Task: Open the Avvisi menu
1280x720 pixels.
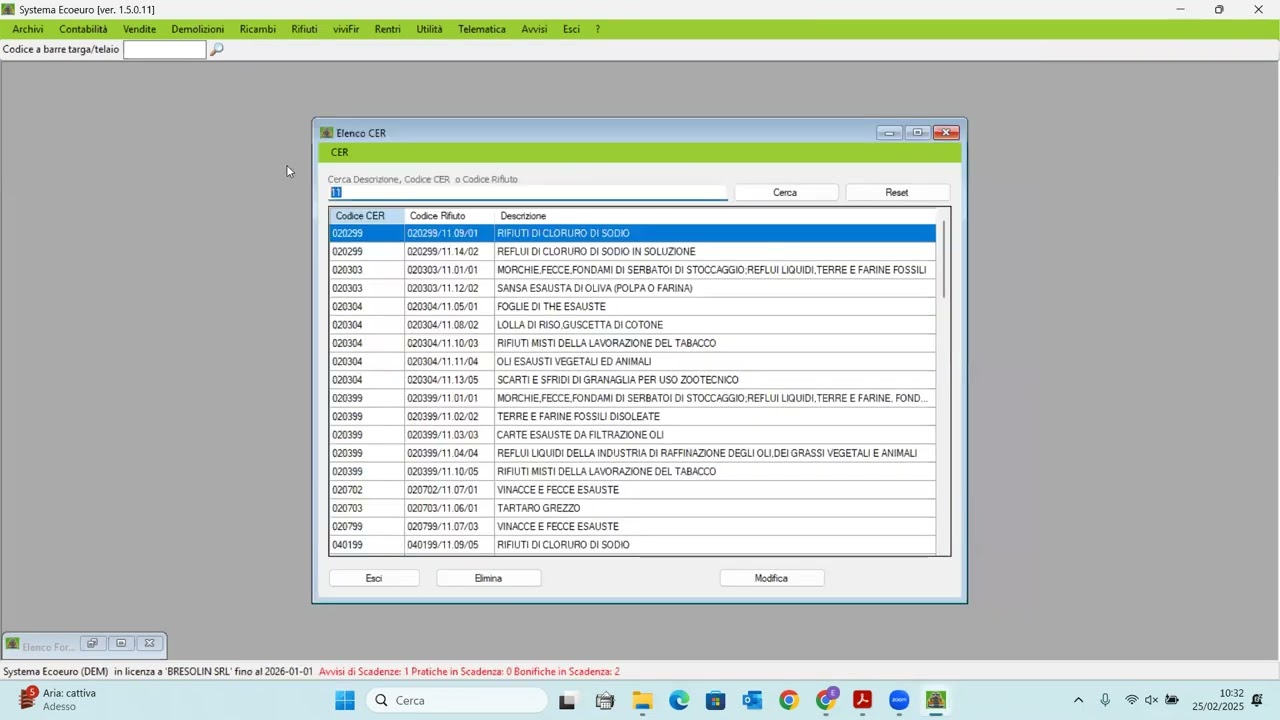Action: pos(534,29)
